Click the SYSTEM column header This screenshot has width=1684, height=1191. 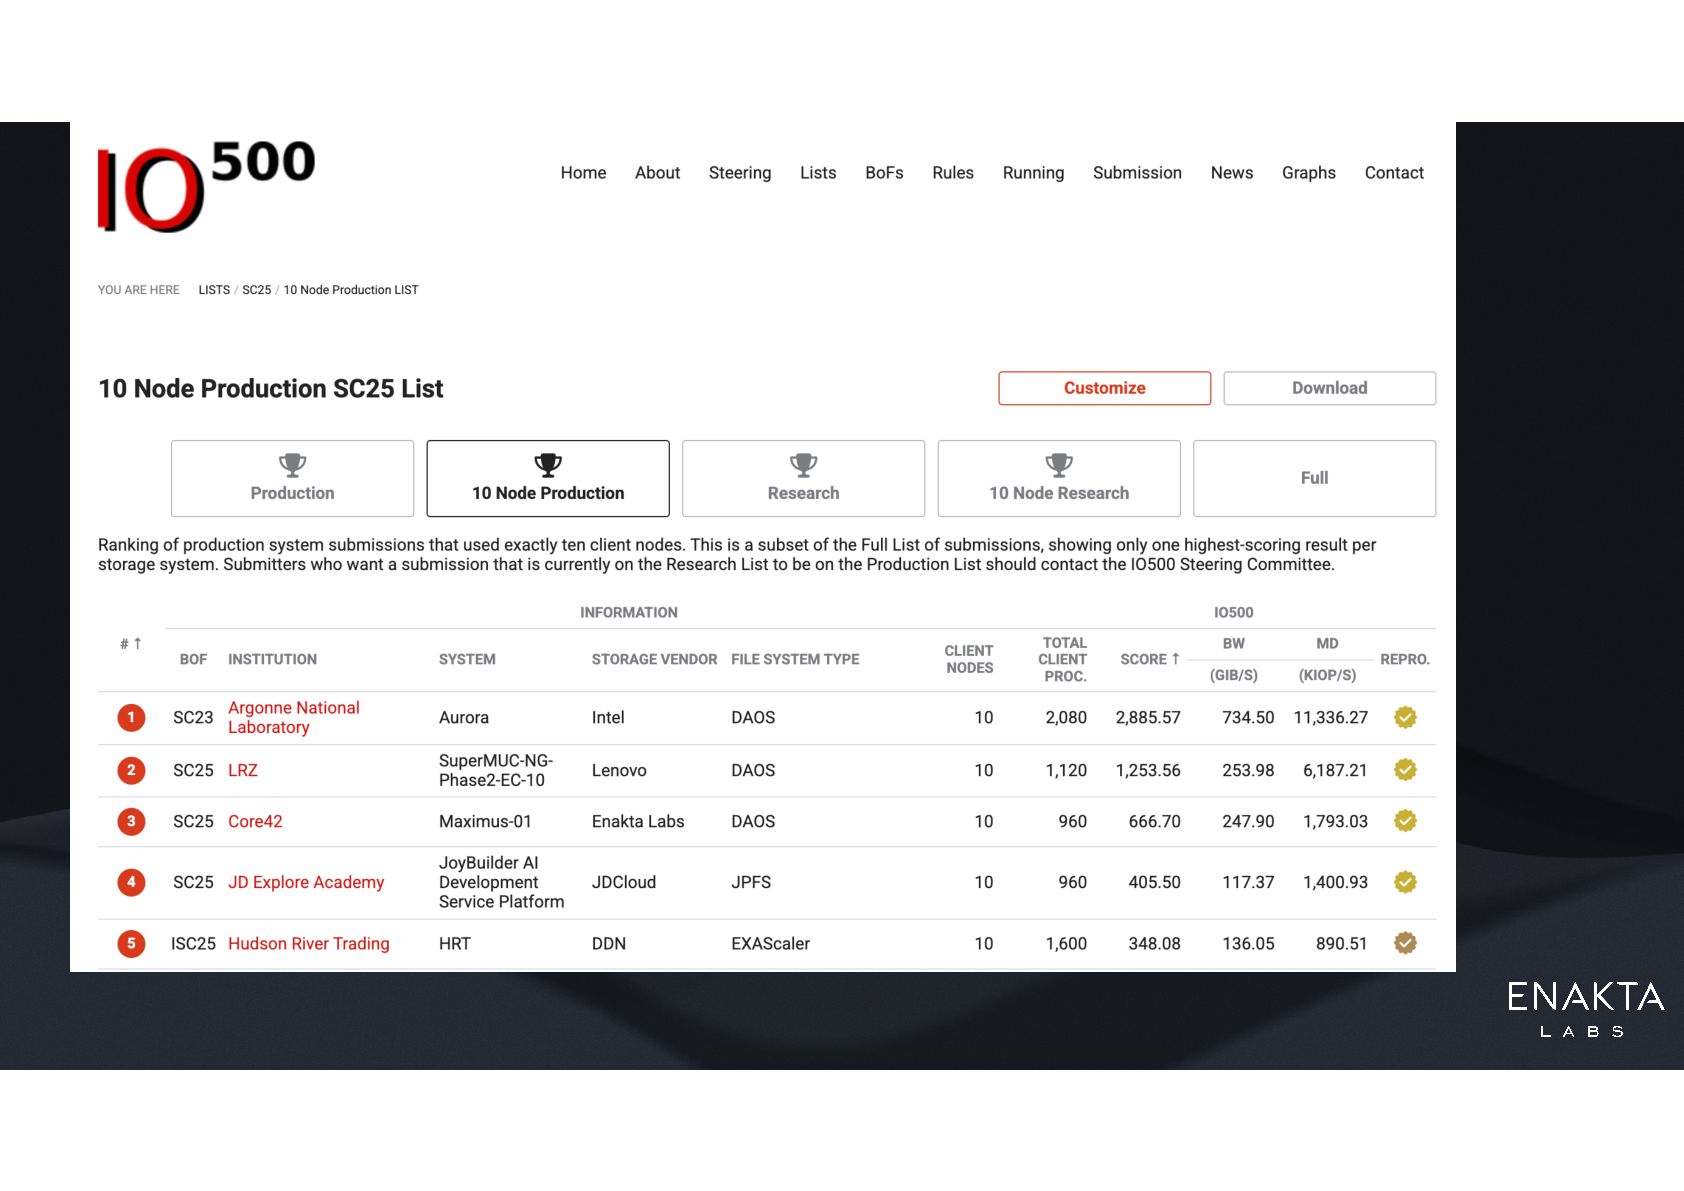coord(467,659)
